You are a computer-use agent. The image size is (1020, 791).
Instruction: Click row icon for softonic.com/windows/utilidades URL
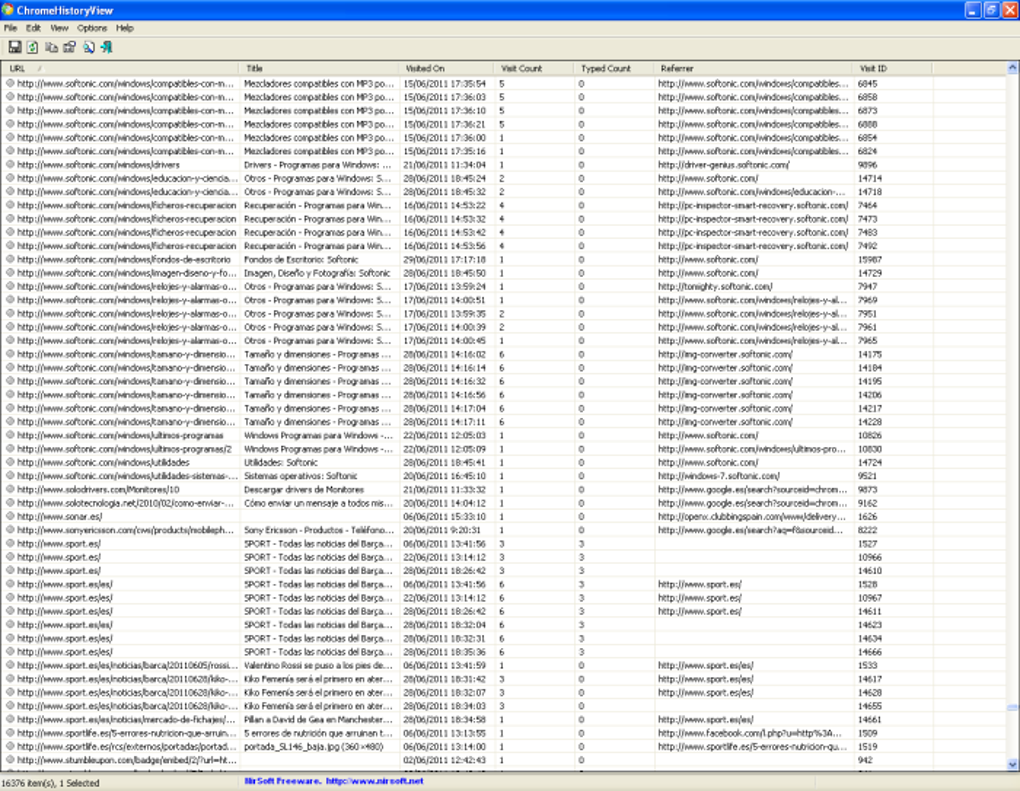[x=10, y=463]
